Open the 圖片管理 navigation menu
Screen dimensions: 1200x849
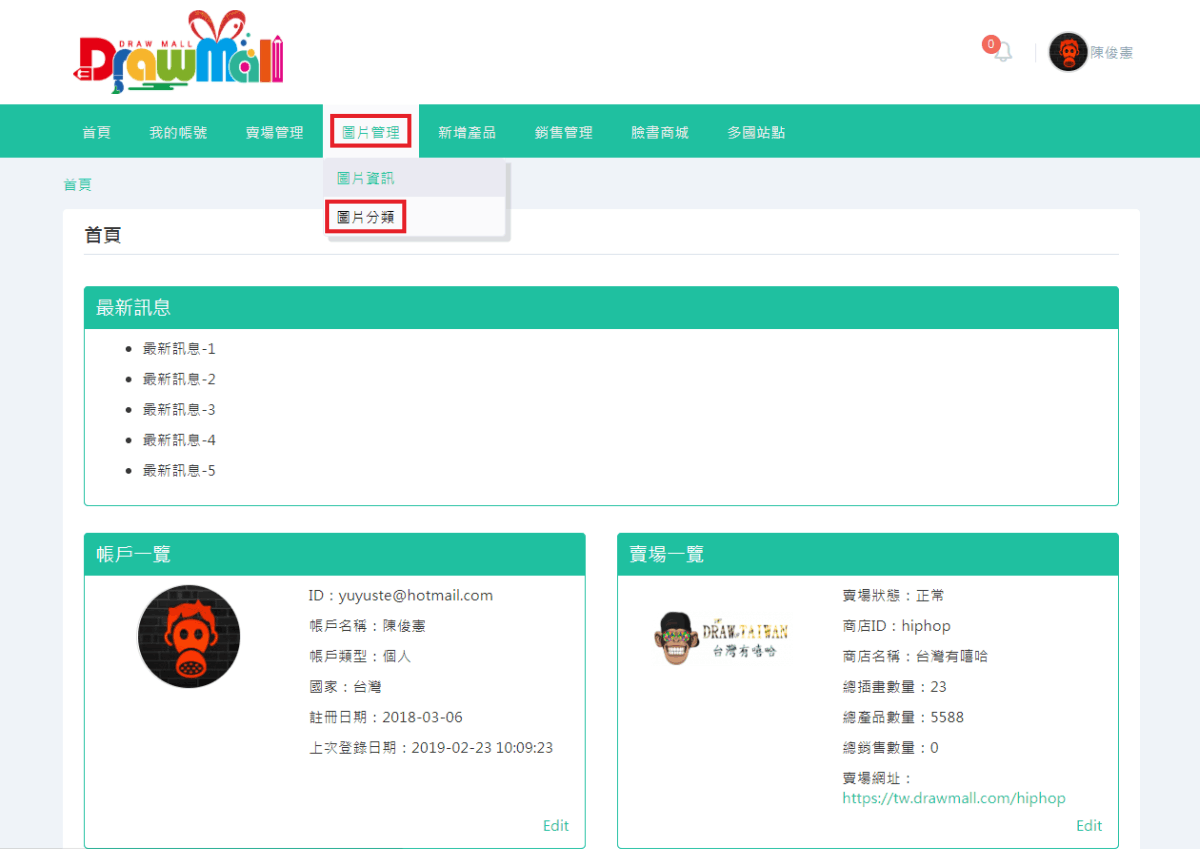click(x=371, y=131)
